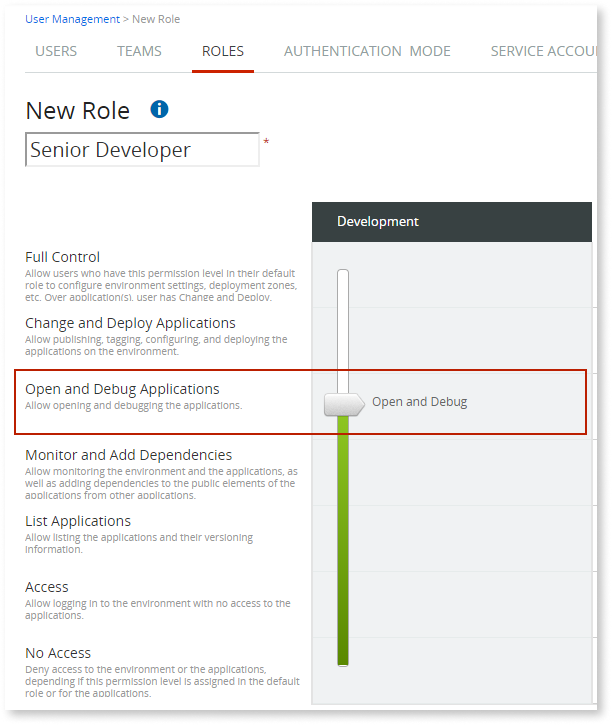
Task: Click the Open and Debug Applications heading
Action: click(x=122, y=389)
